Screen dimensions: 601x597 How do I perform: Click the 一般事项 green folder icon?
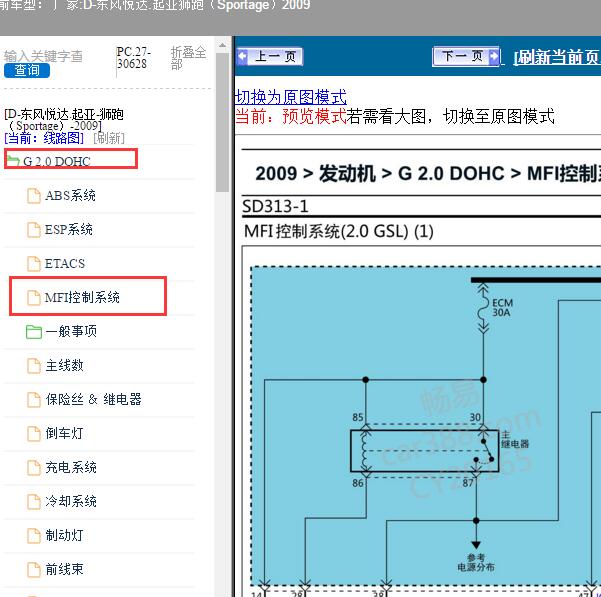click(x=34, y=332)
